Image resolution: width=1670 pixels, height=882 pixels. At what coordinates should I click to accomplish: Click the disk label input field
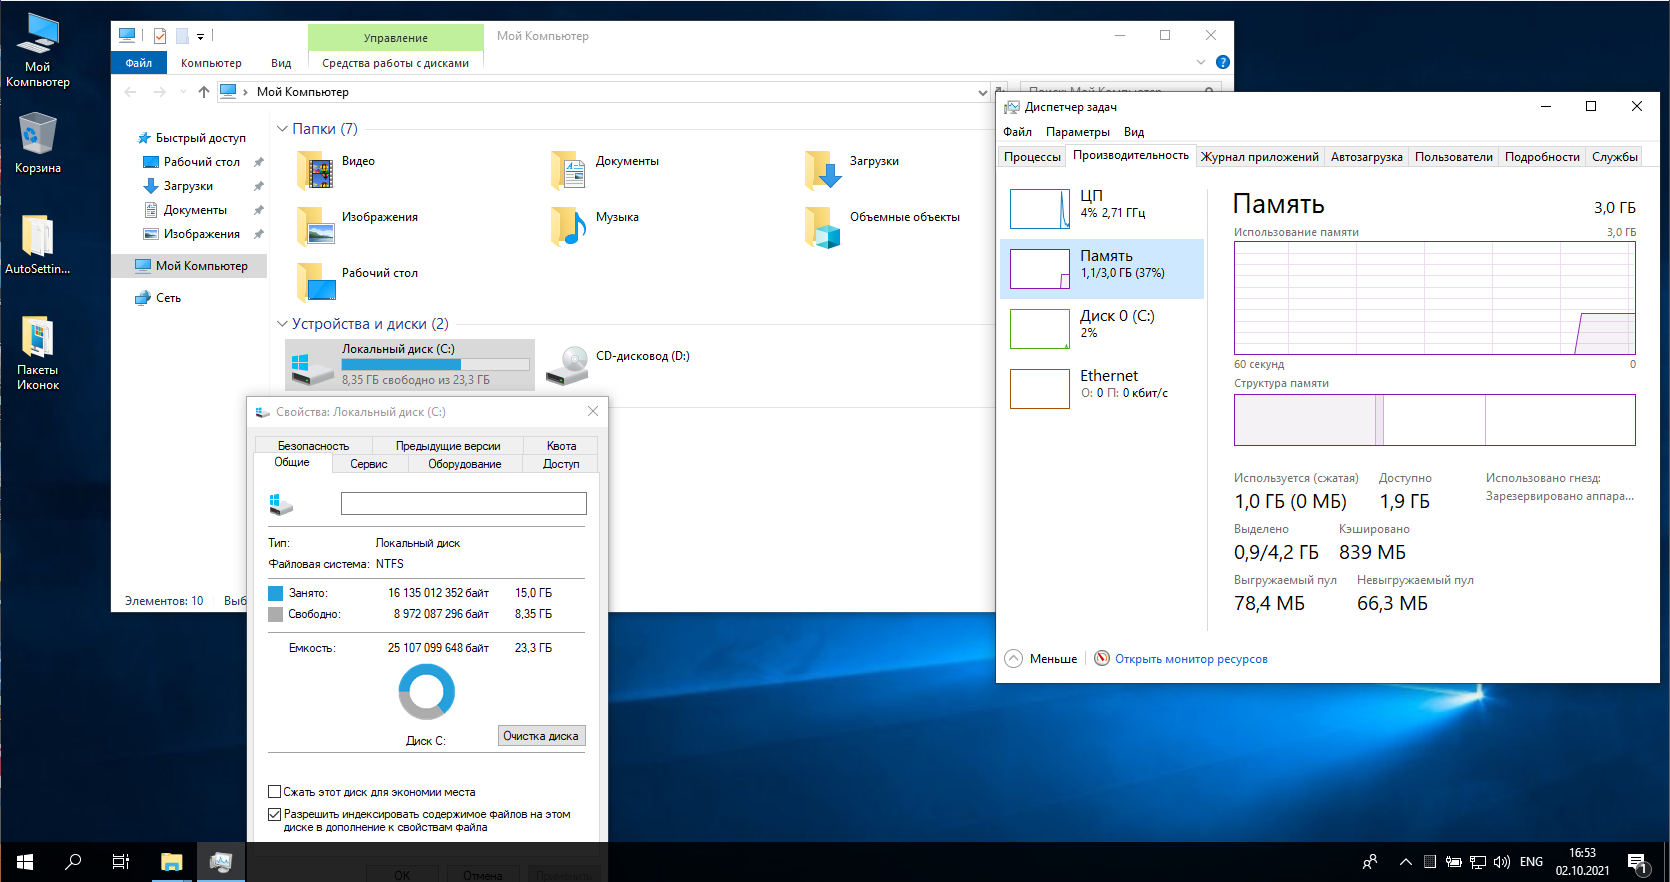point(463,503)
